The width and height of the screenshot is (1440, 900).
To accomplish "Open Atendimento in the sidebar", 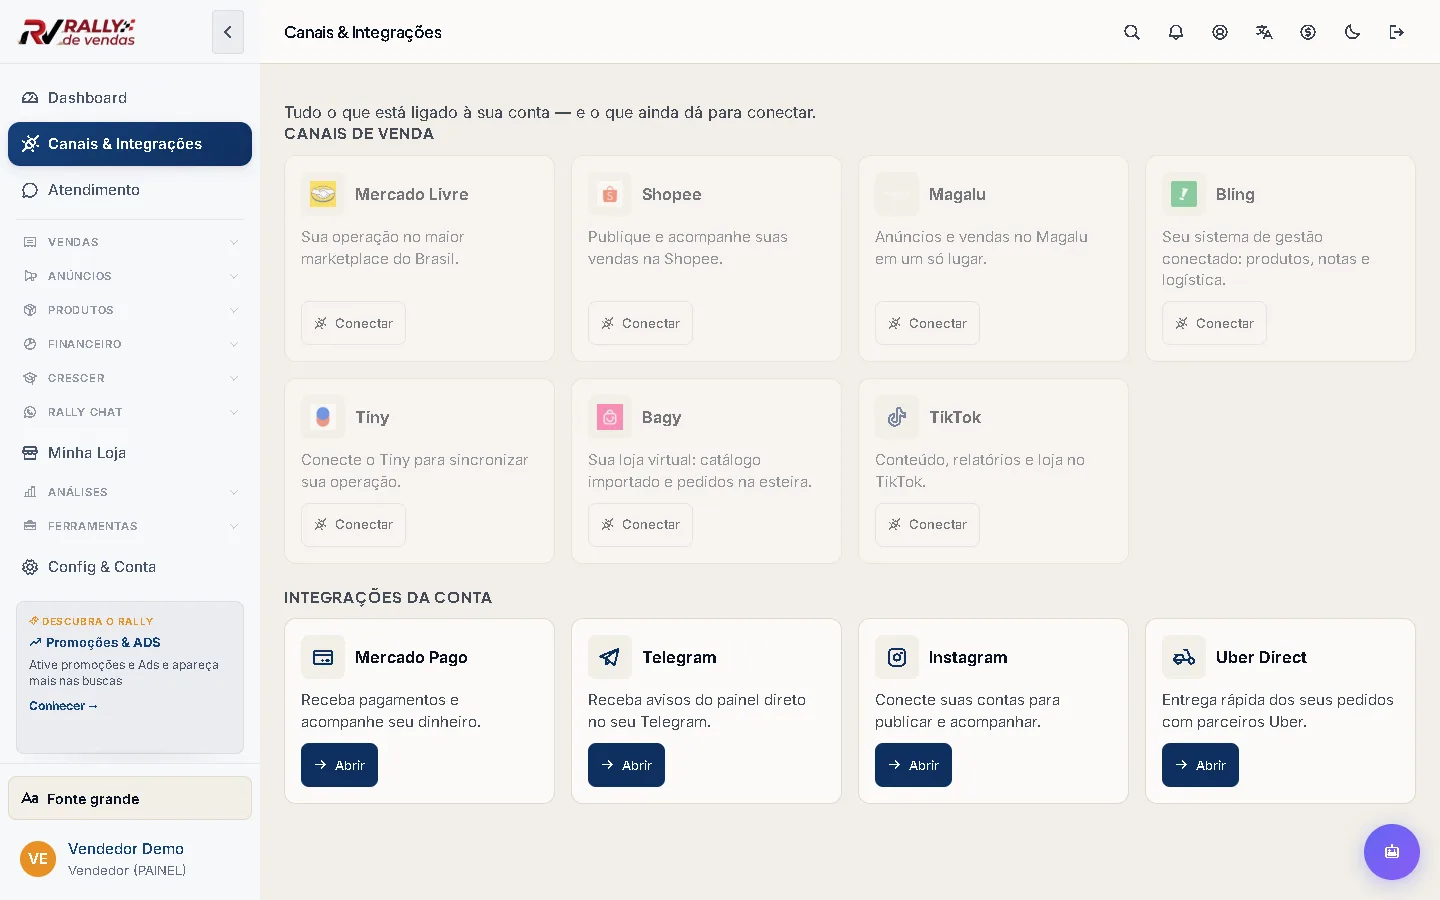I will click(130, 190).
